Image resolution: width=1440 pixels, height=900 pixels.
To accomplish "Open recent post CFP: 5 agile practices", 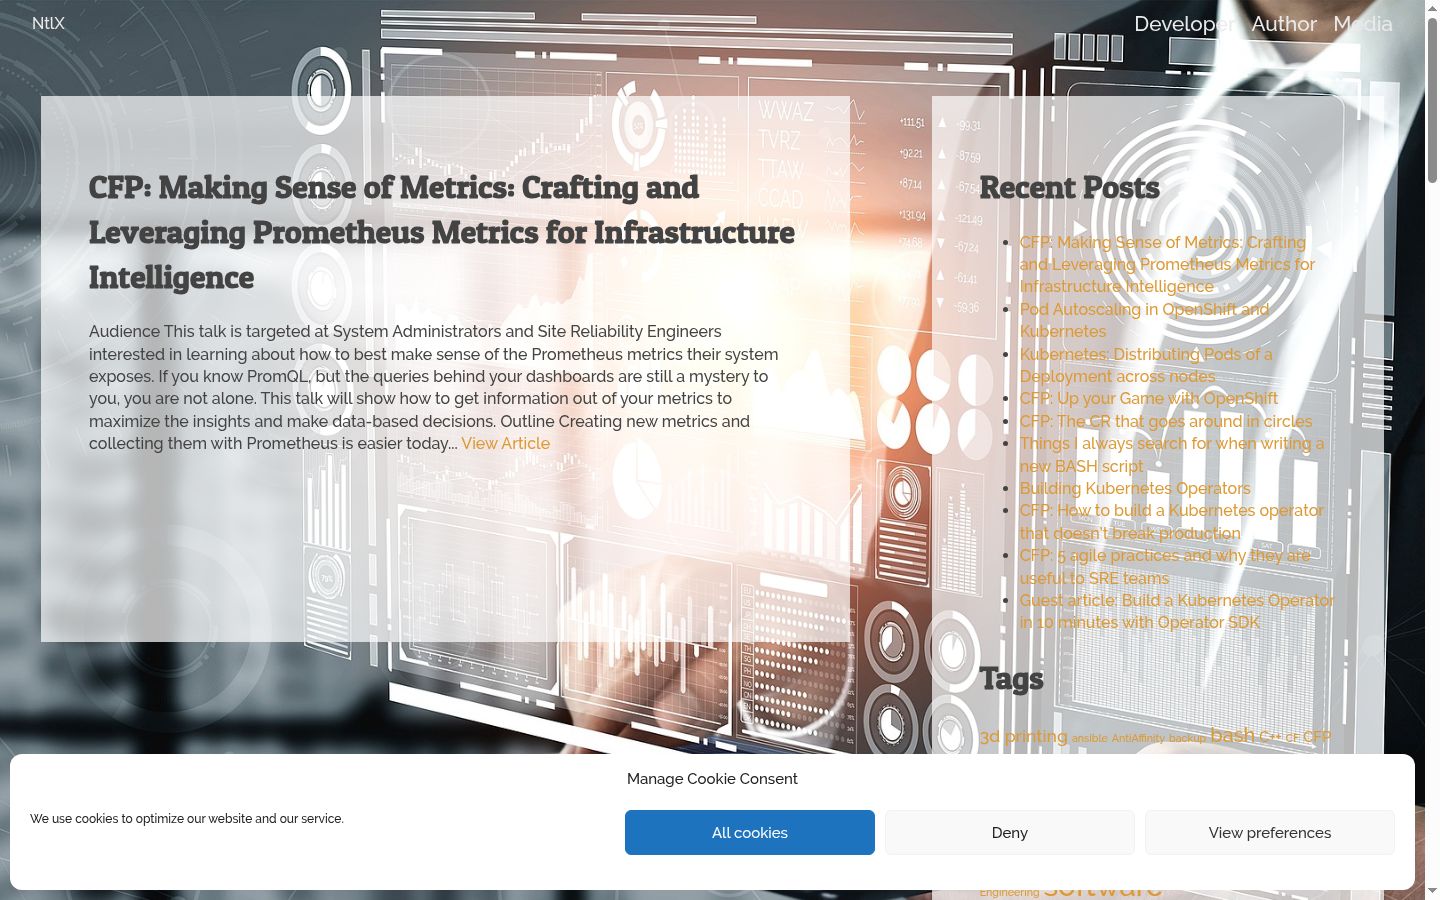I will pos(1165,566).
